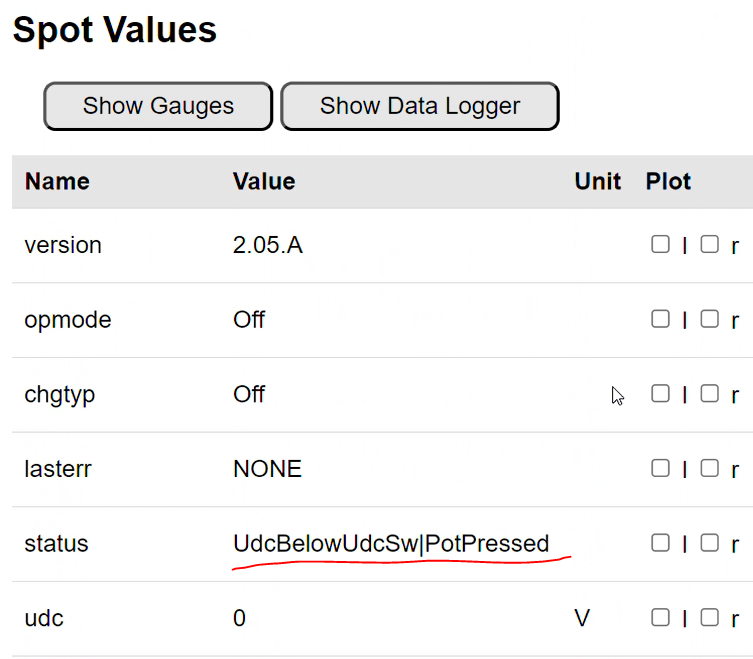Click the Spot Values heading
The height and width of the screenshot is (659, 753).
[114, 30]
